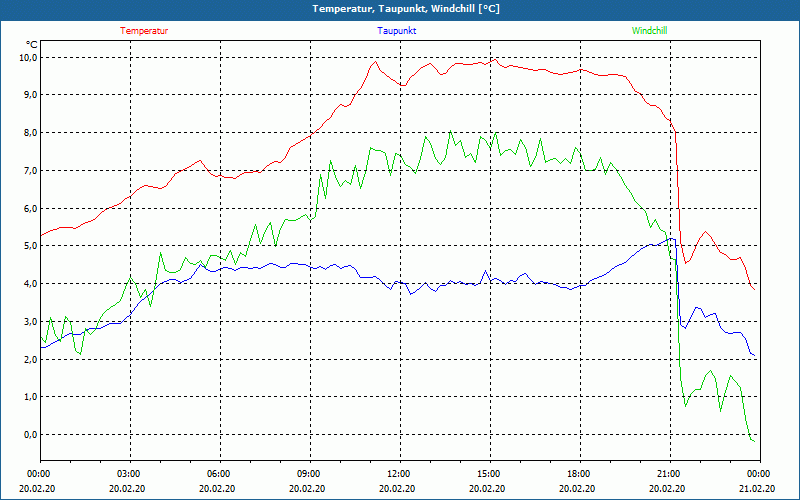800x500 pixels.
Task: Click the chart title 'Temperatur, Taupunkt, Windchill [°C]'
Action: coord(406,9)
